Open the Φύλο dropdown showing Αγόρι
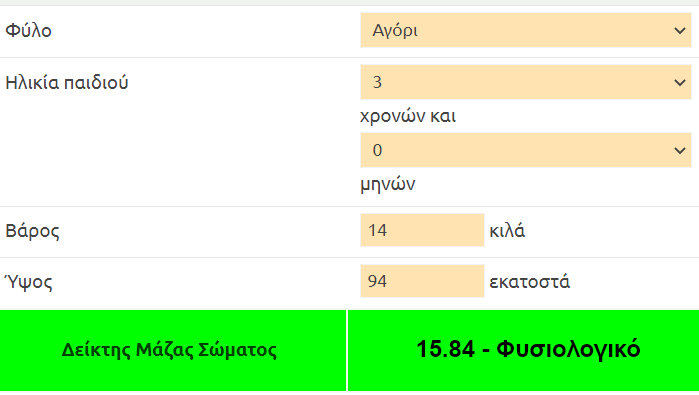Viewport: 699px width, 395px height. 526,30
